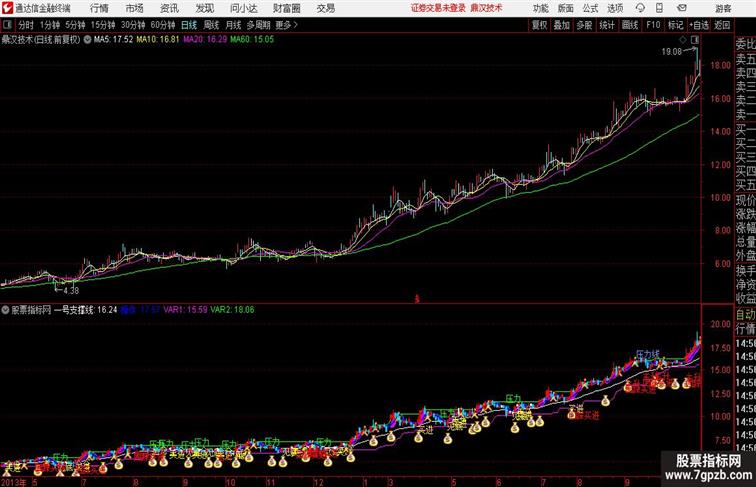
Task: Click the 2013年 date axis label
Action: (14, 482)
